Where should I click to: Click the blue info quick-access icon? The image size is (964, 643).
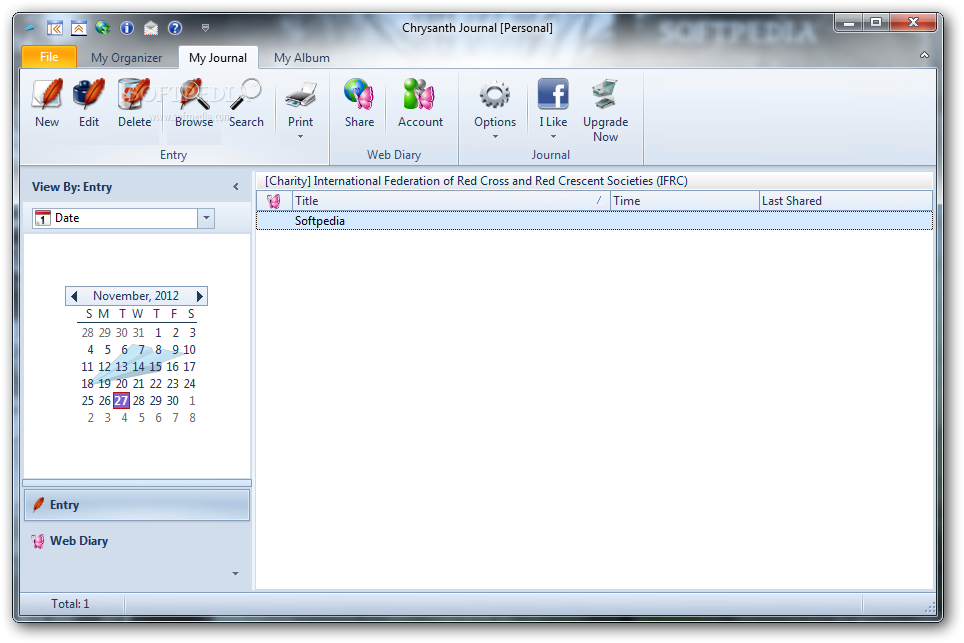pyautogui.click(x=127, y=28)
